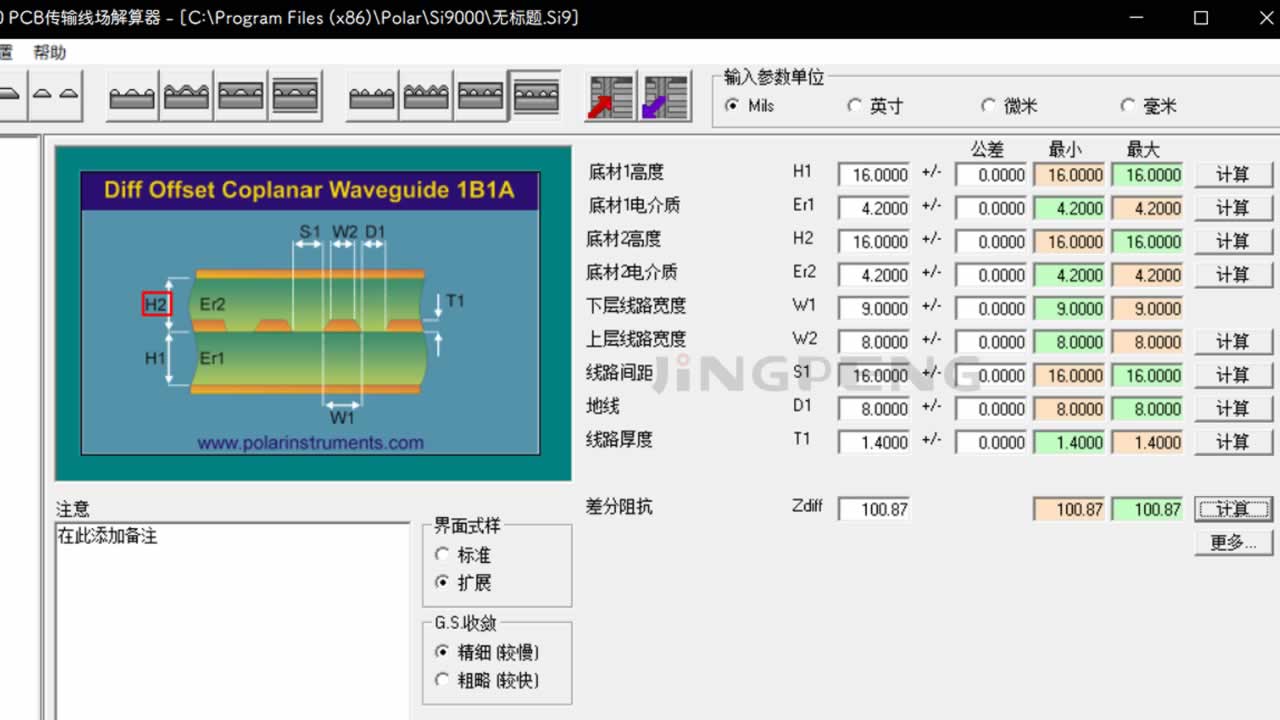Choose differential offset coplanar 1B1A icon
This screenshot has height=720, width=1280.
click(x=535, y=97)
